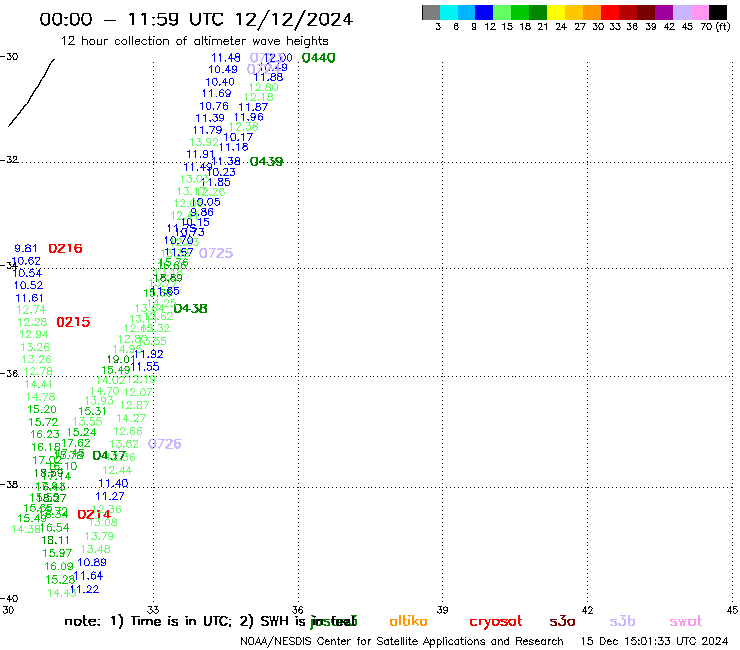Select the '10.62' wave height reading
This screenshot has width=740, height=650.
(26, 261)
